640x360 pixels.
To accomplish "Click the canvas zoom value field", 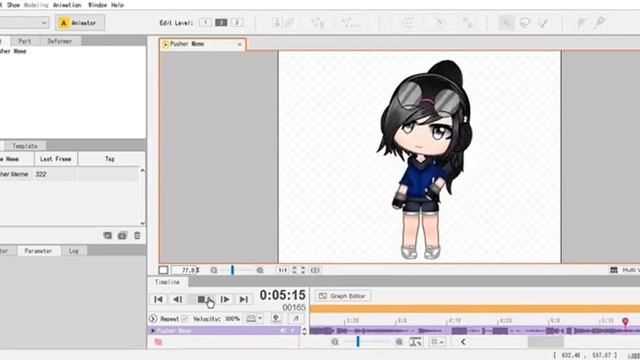I will click(186, 270).
